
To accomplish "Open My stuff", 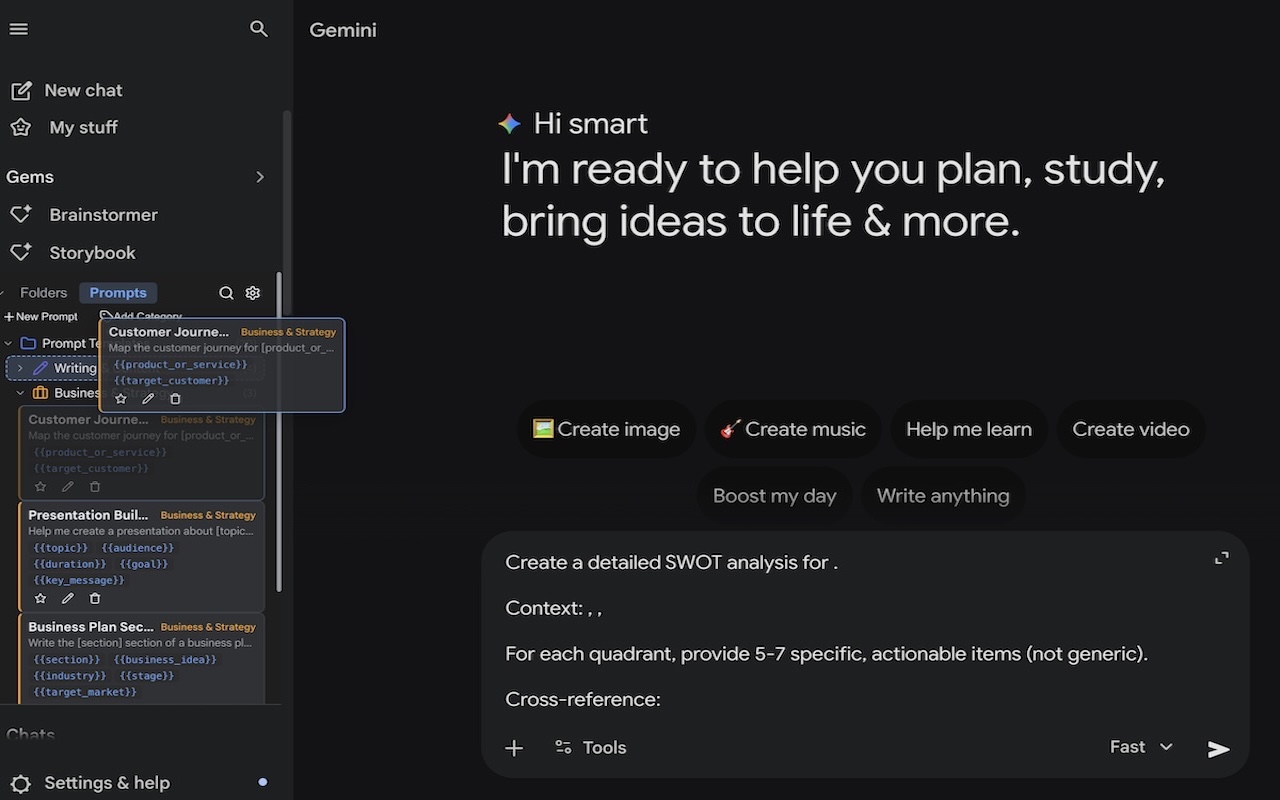I will tap(64, 127).
